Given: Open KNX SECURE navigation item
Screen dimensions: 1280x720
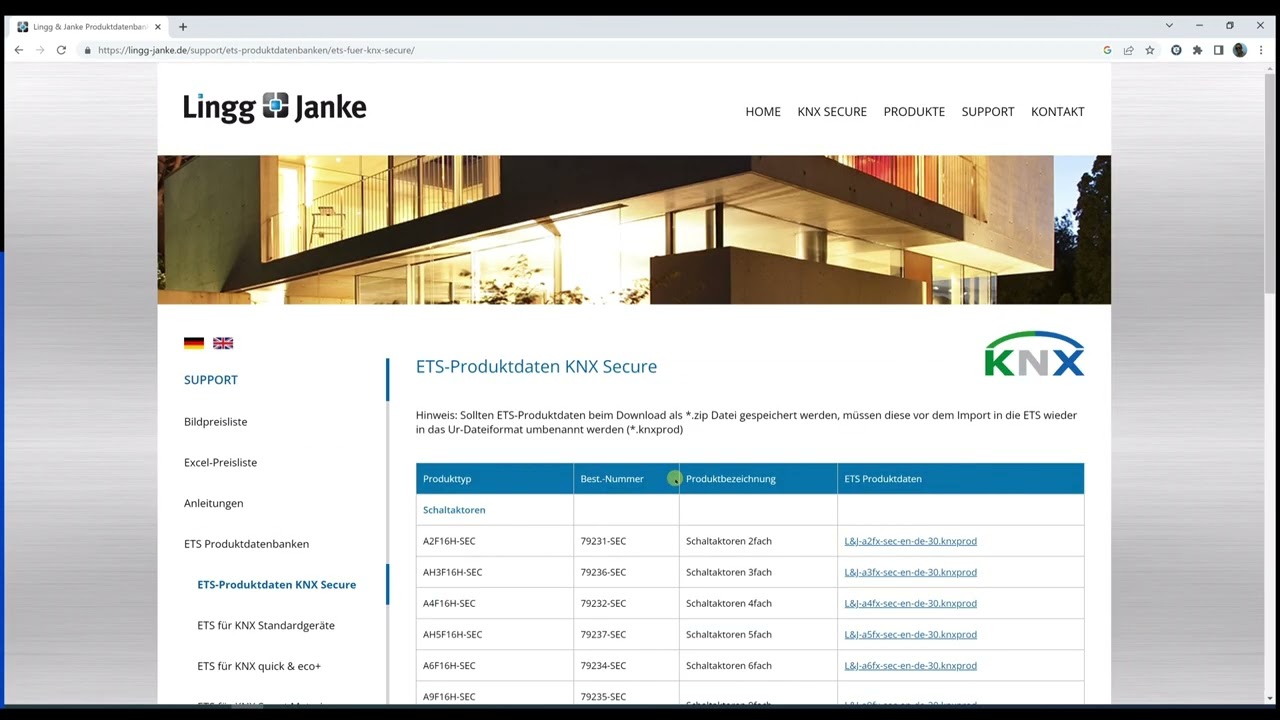Looking at the screenshot, I should coord(832,112).
